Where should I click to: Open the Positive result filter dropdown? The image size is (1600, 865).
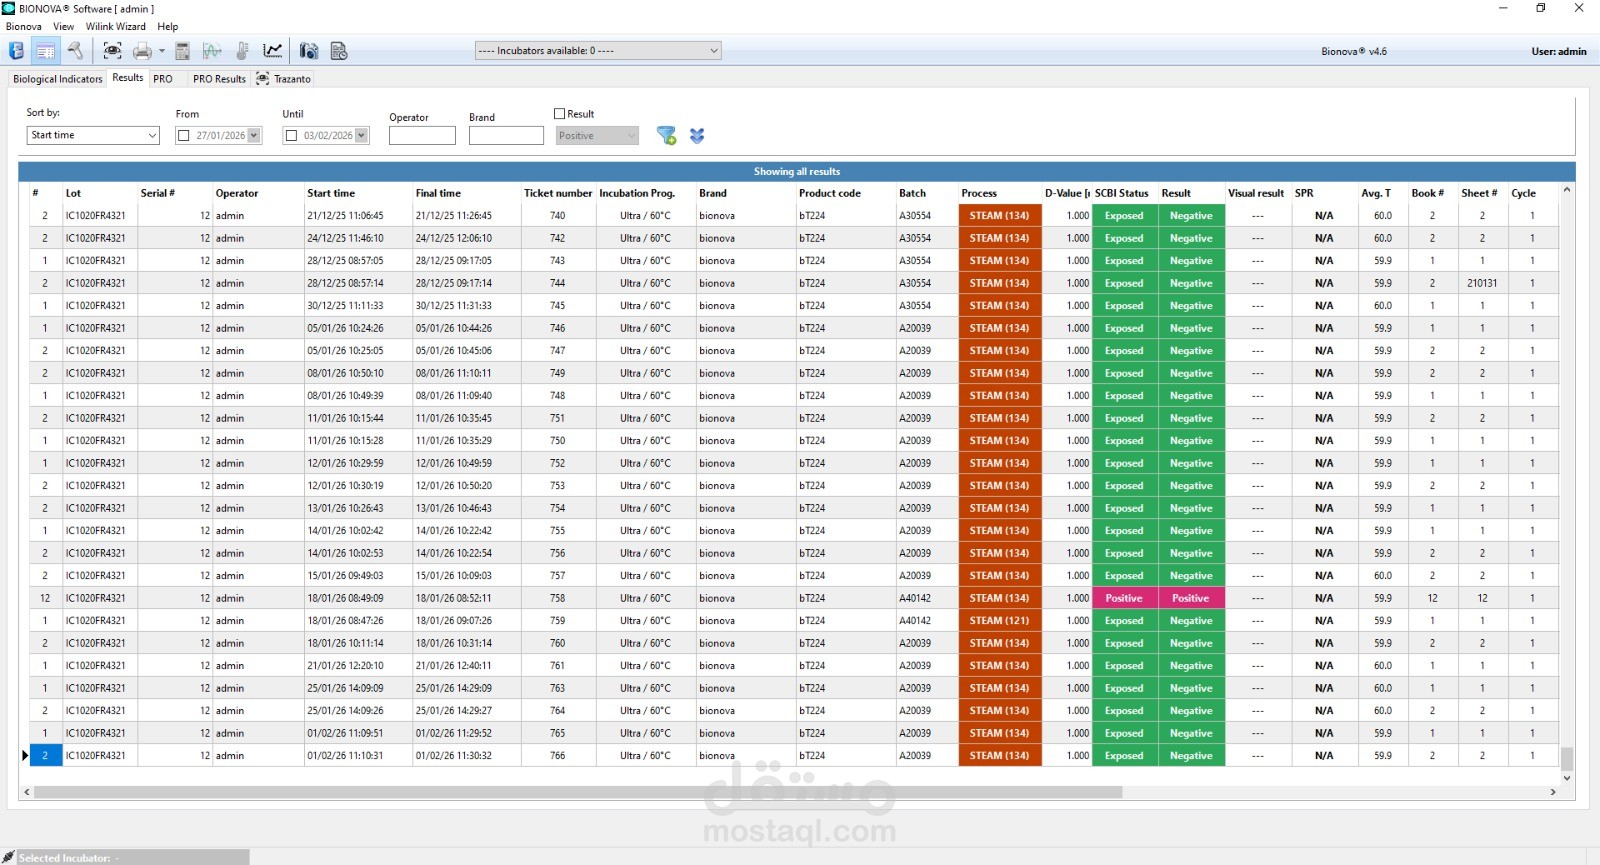[x=597, y=135]
